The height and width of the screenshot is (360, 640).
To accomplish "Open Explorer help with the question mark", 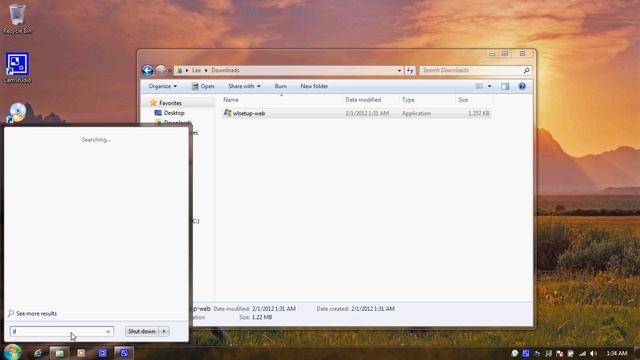I will [x=522, y=86].
